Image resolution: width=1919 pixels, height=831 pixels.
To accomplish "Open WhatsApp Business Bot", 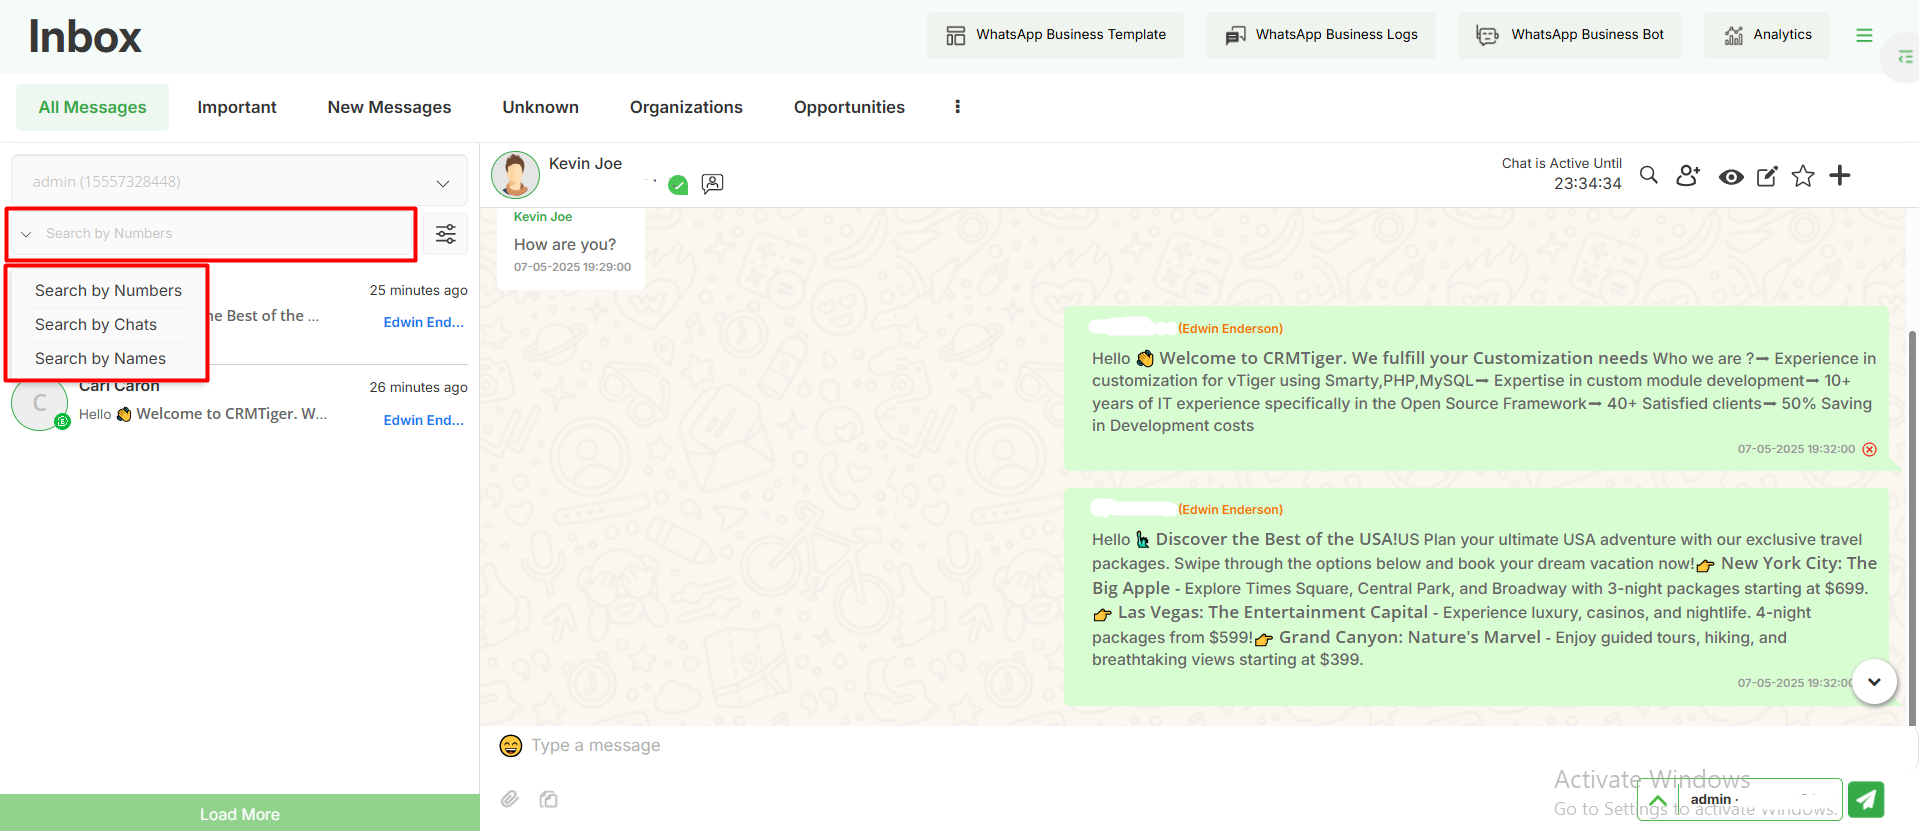I will click(x=1569, y=35).
